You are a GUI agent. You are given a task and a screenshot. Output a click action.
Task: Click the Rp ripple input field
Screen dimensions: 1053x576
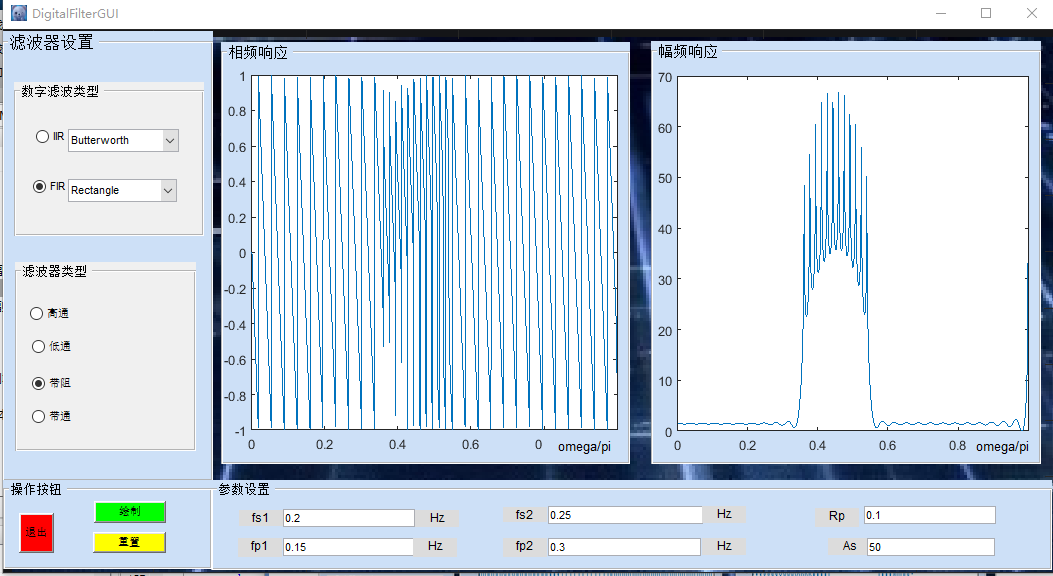928,514
